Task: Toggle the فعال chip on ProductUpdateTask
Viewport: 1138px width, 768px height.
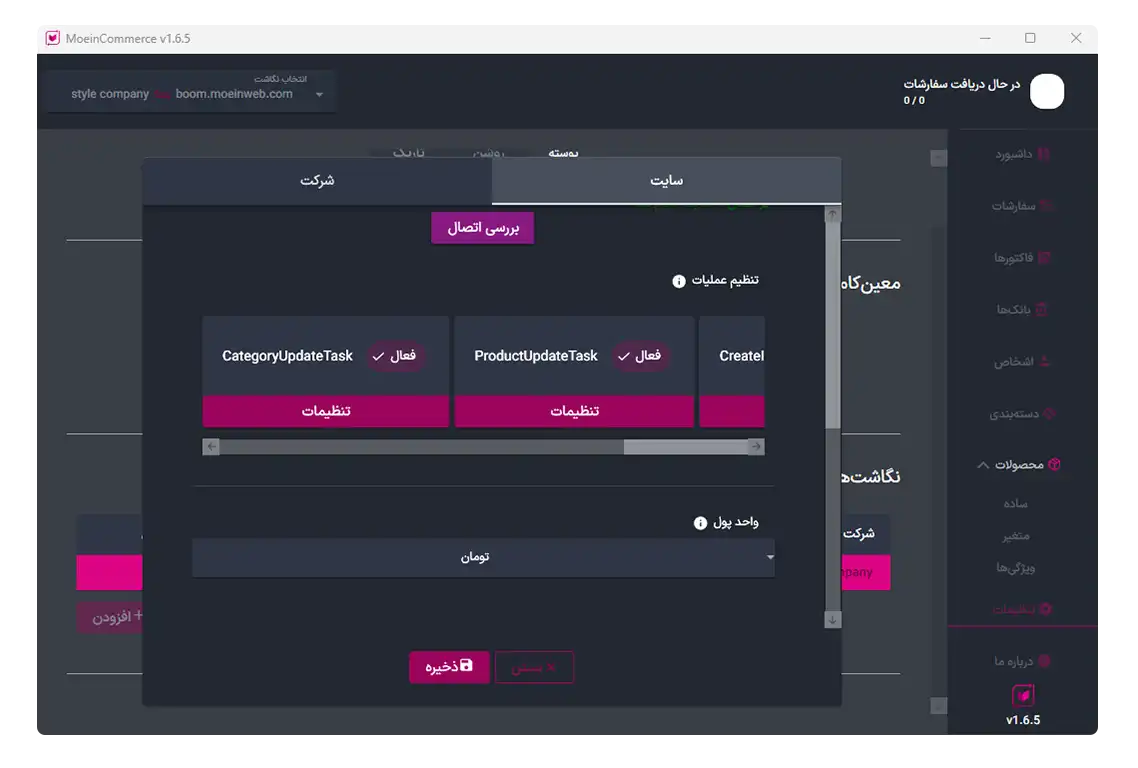Action: (639, 356)
